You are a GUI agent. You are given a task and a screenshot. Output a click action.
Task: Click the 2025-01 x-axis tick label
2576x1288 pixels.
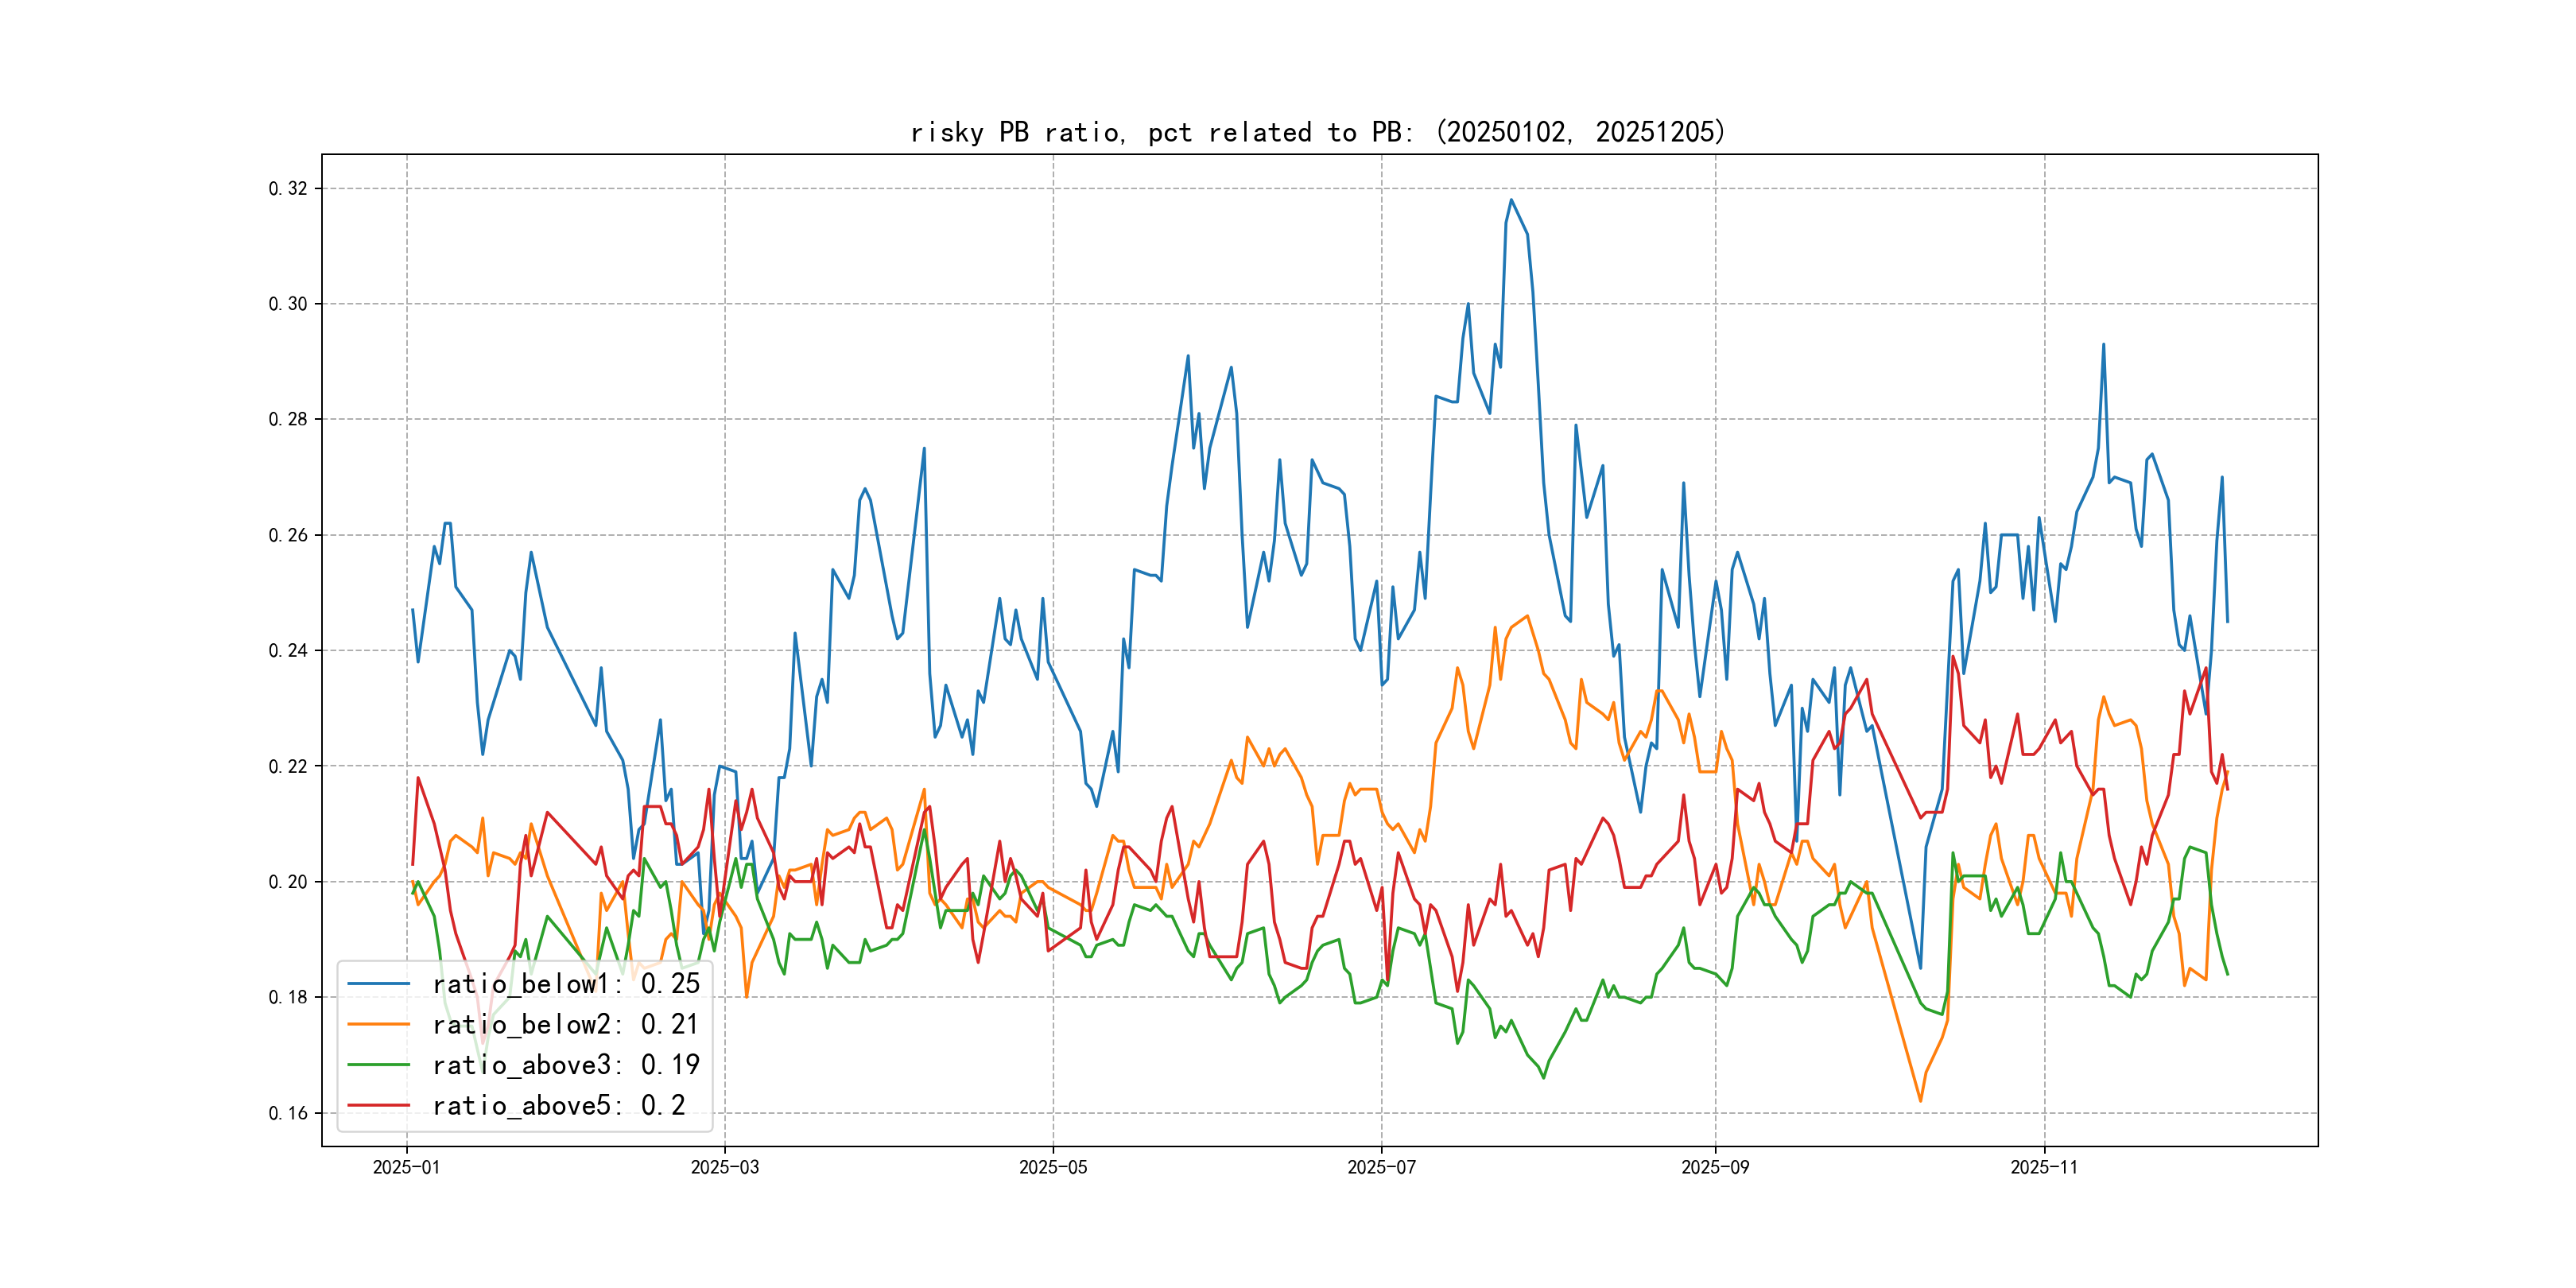click(406, 1167)
